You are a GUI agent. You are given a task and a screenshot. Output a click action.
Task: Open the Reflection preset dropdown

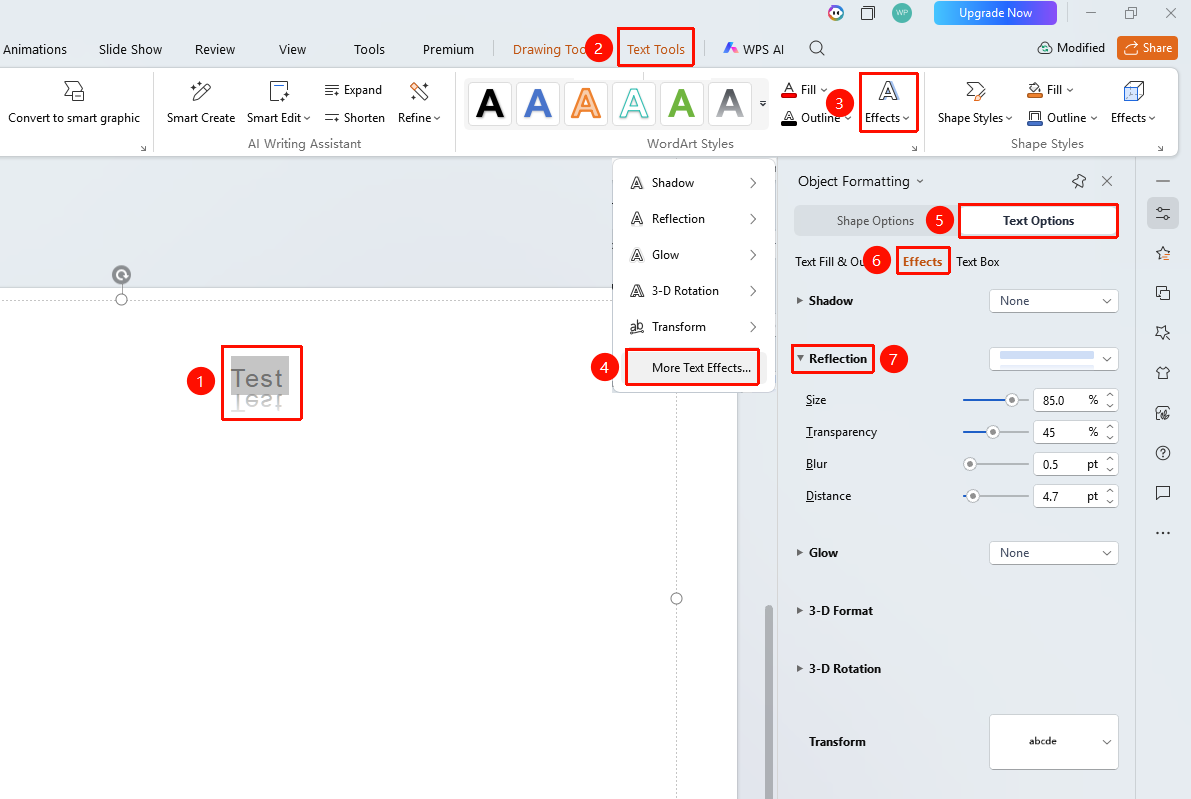(x=1054, y=358)
